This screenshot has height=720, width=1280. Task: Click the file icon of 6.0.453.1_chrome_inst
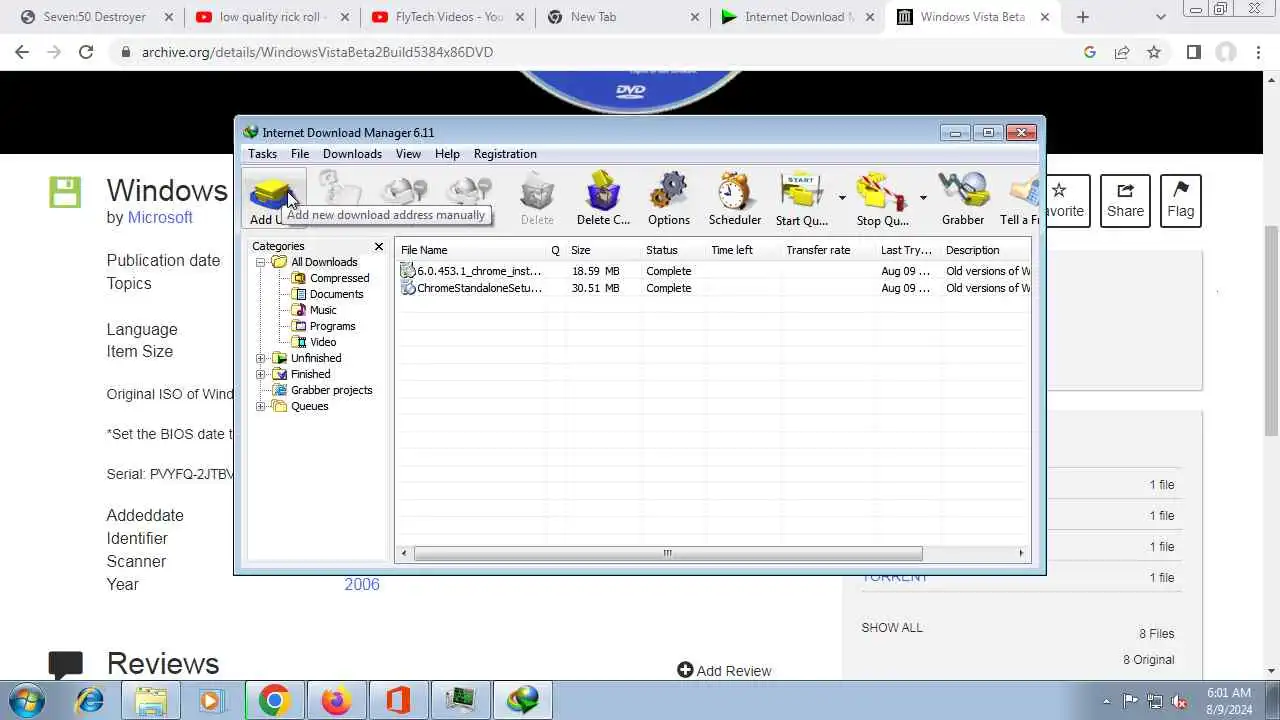coord(408,271)
